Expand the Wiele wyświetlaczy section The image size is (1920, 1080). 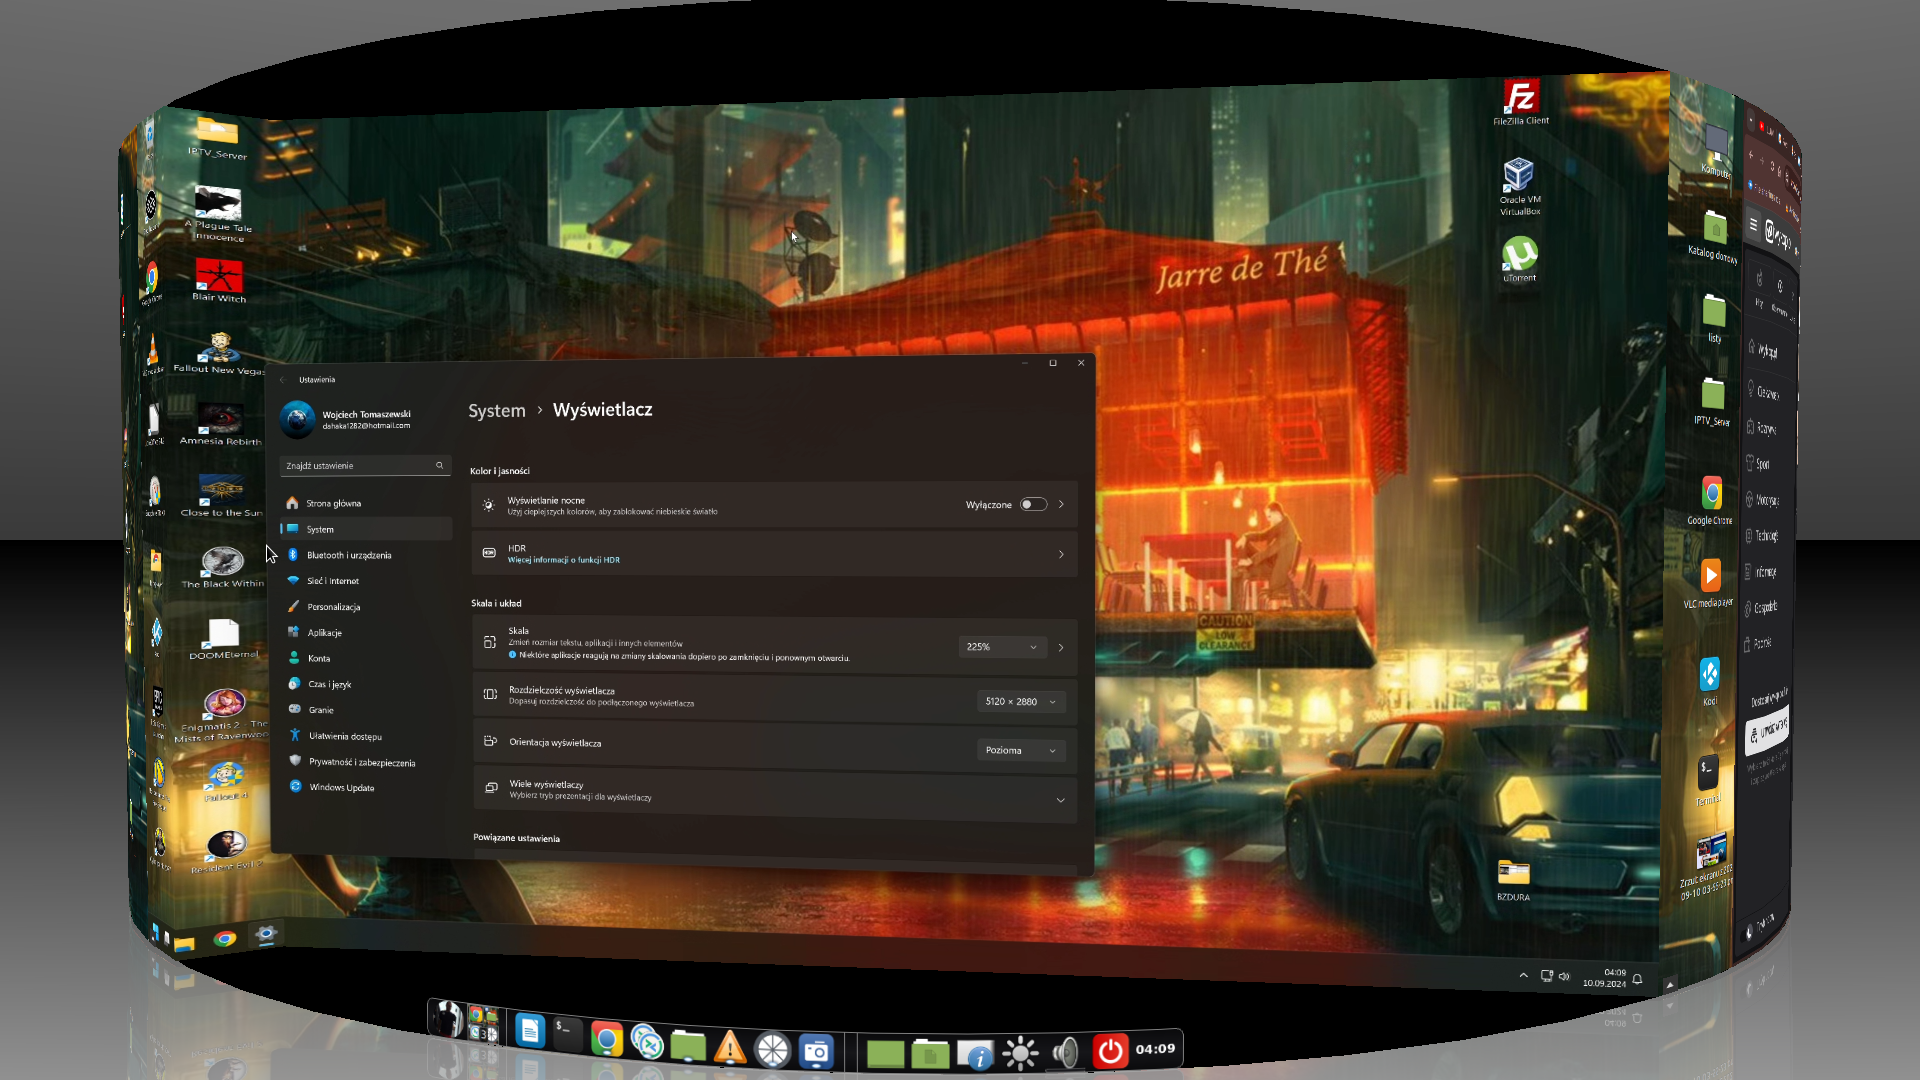coord(1060,800)
